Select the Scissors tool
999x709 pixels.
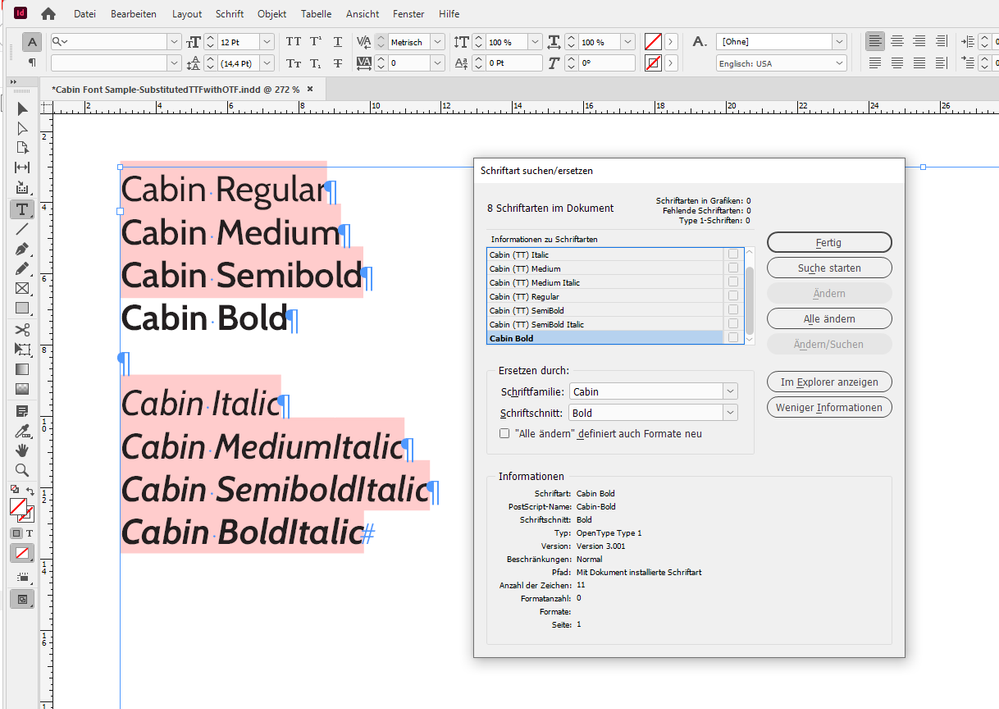point(21,330)
